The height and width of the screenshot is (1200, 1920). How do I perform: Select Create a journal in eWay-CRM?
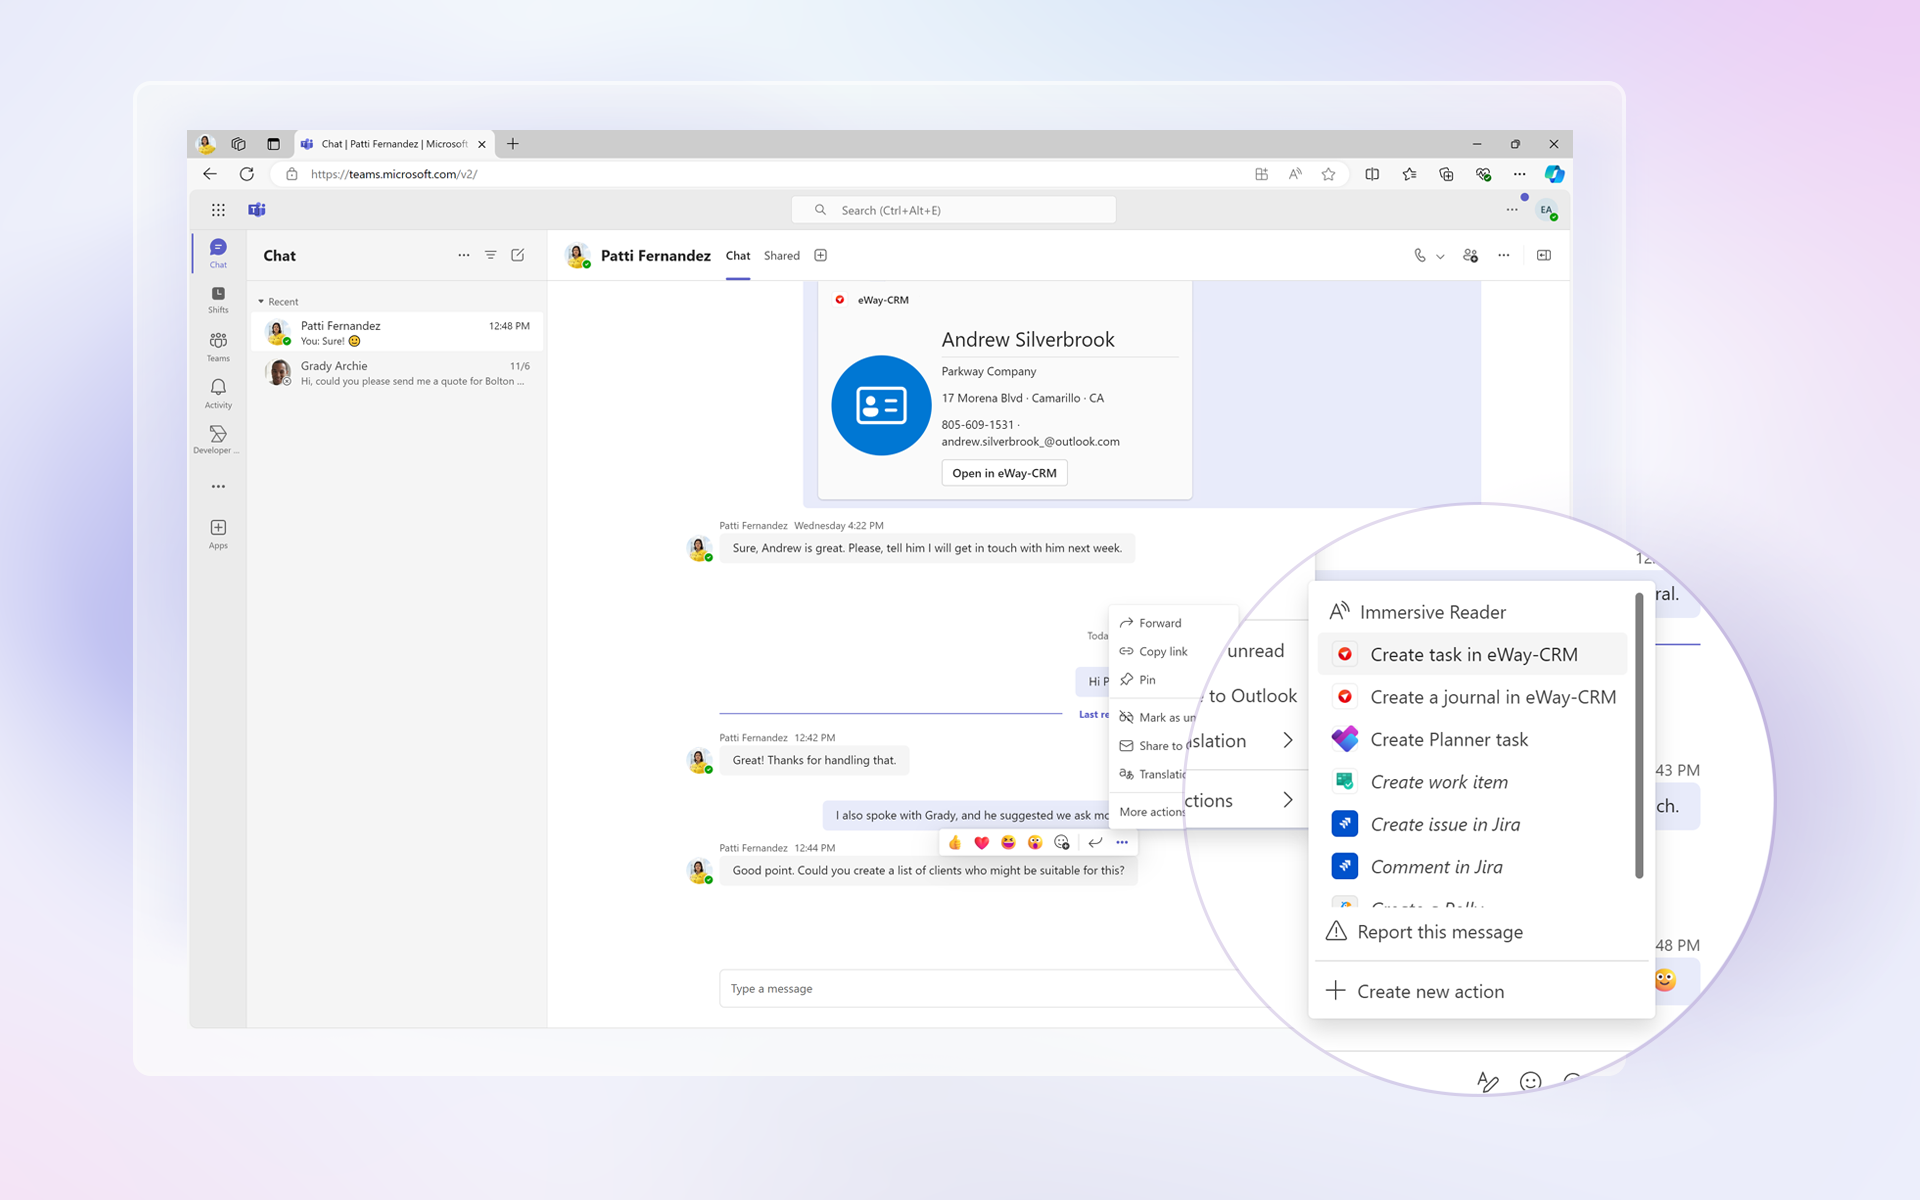pyautogui.click(x=1472, y=697)
